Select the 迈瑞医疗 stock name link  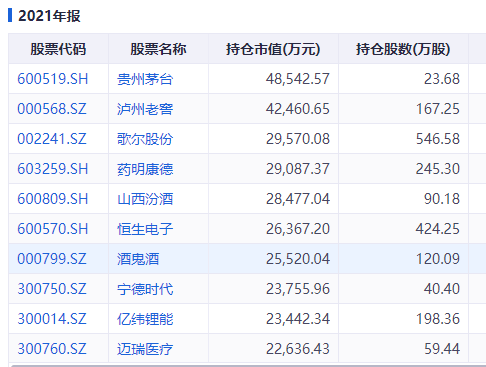pos(145,349)
